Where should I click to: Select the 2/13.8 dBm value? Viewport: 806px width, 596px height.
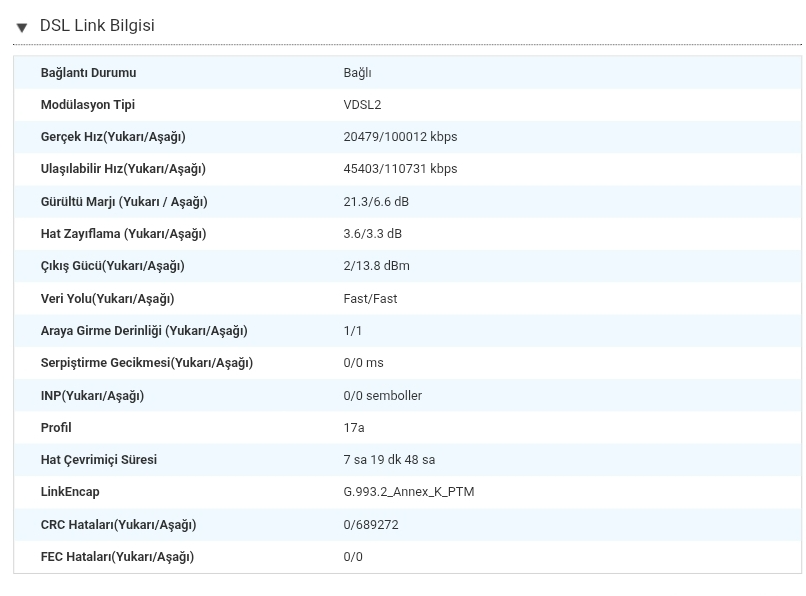[377, 266]
